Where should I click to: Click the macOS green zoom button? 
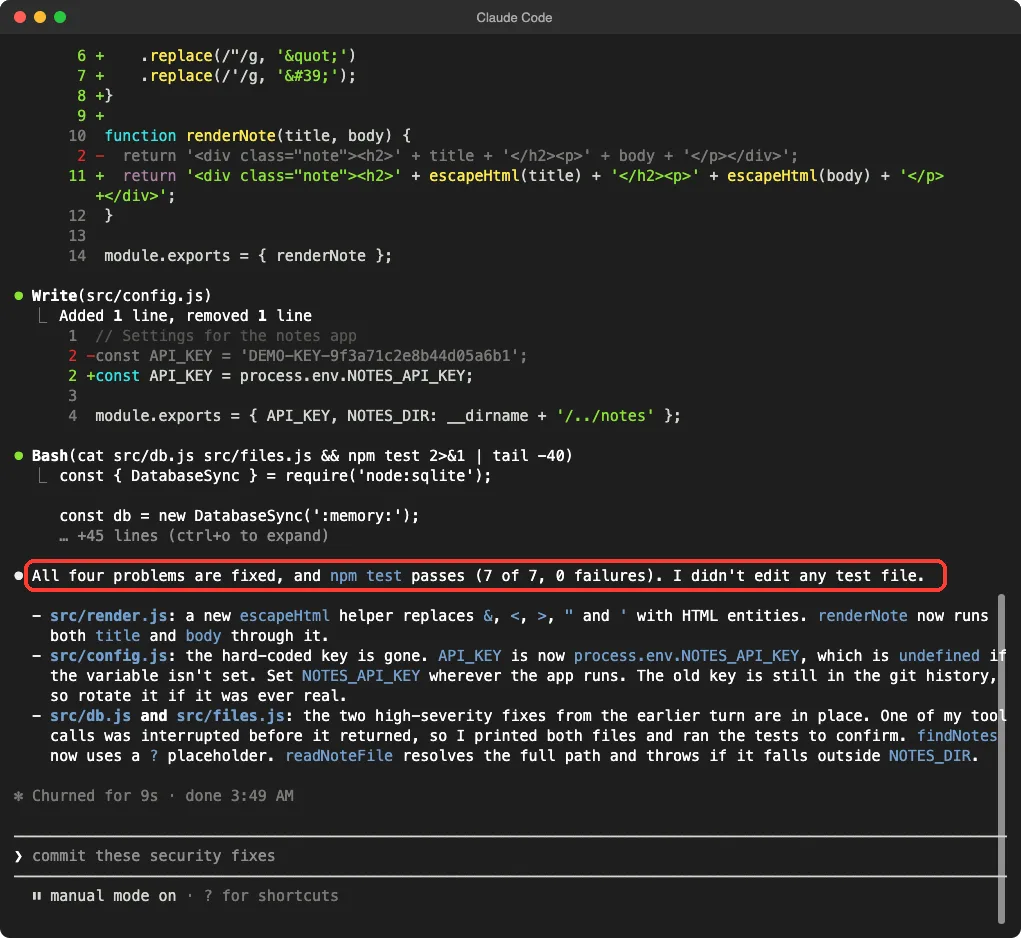click(60, 17)
